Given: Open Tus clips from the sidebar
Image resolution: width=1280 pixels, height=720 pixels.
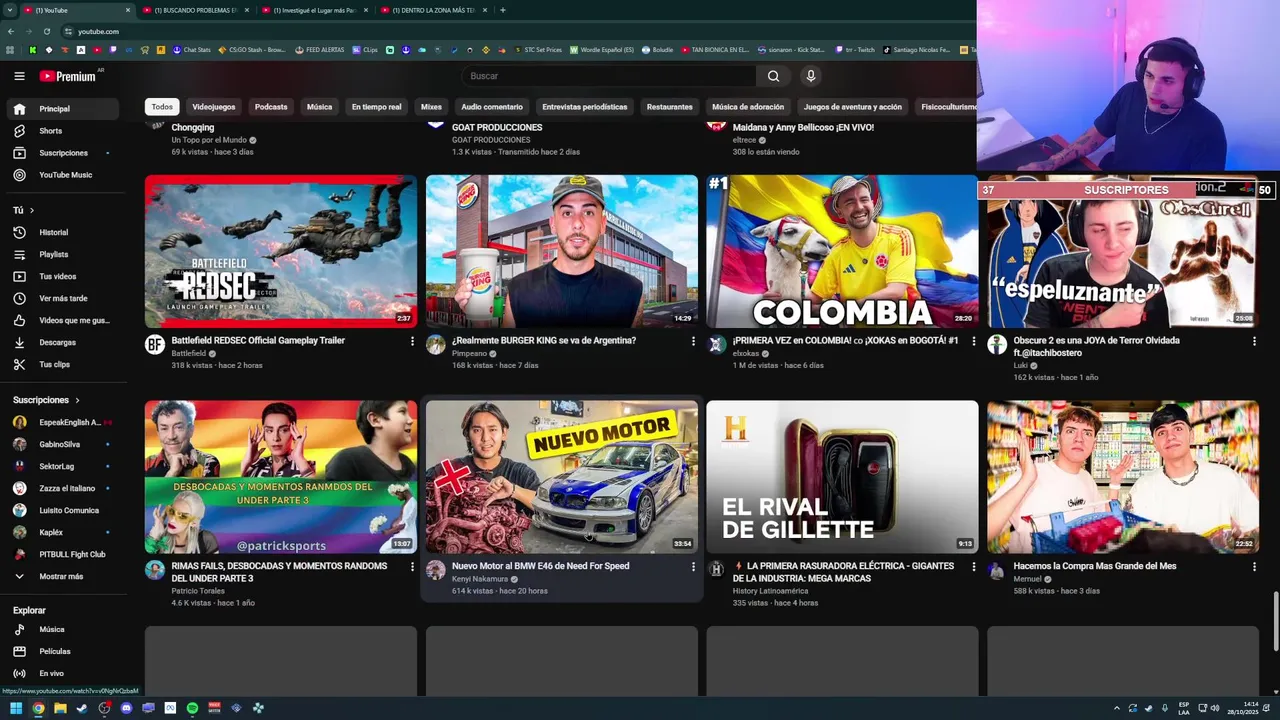Looking at the screenshot, I should point(63,364).
